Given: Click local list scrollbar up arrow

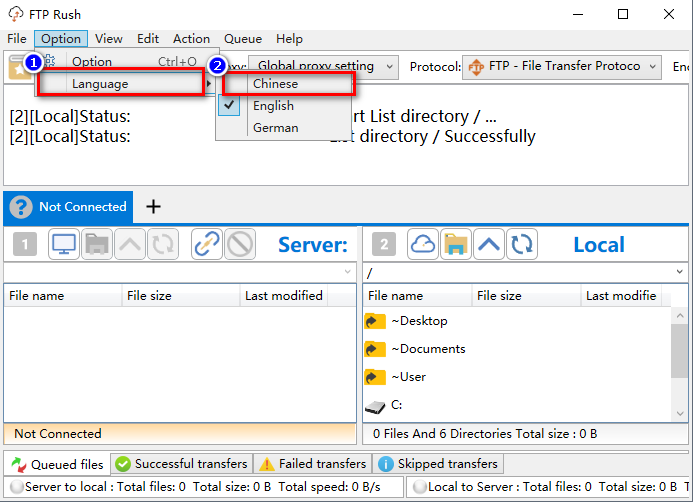Looking at the screenshot, I should 680,316.
